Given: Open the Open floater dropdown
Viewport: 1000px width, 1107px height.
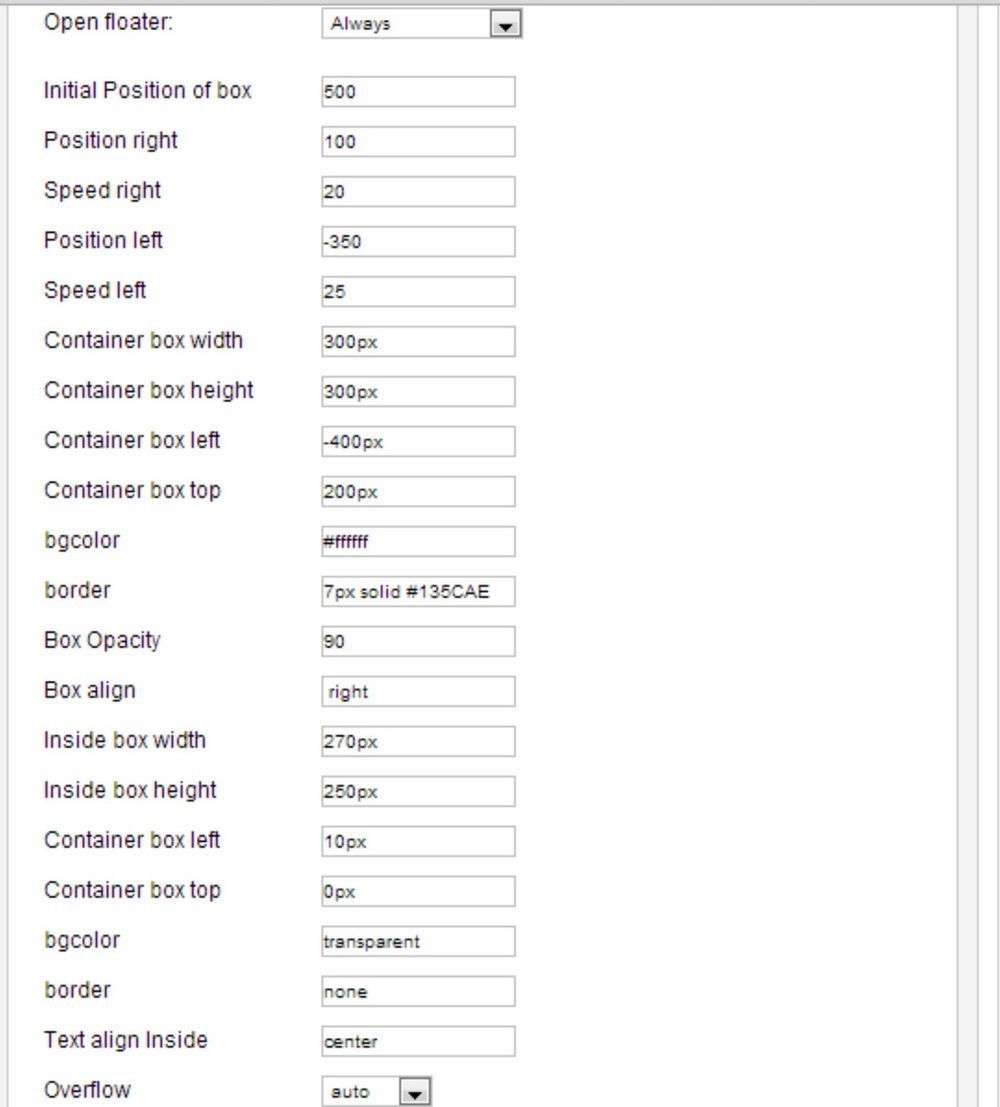Looking at the screenshot, I should point(421,23).
